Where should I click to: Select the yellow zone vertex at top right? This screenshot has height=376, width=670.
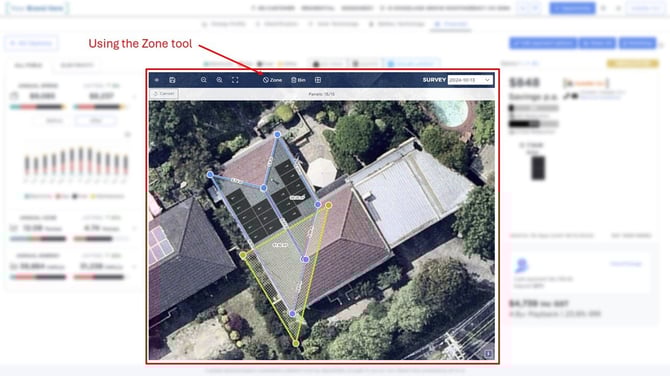329,206
